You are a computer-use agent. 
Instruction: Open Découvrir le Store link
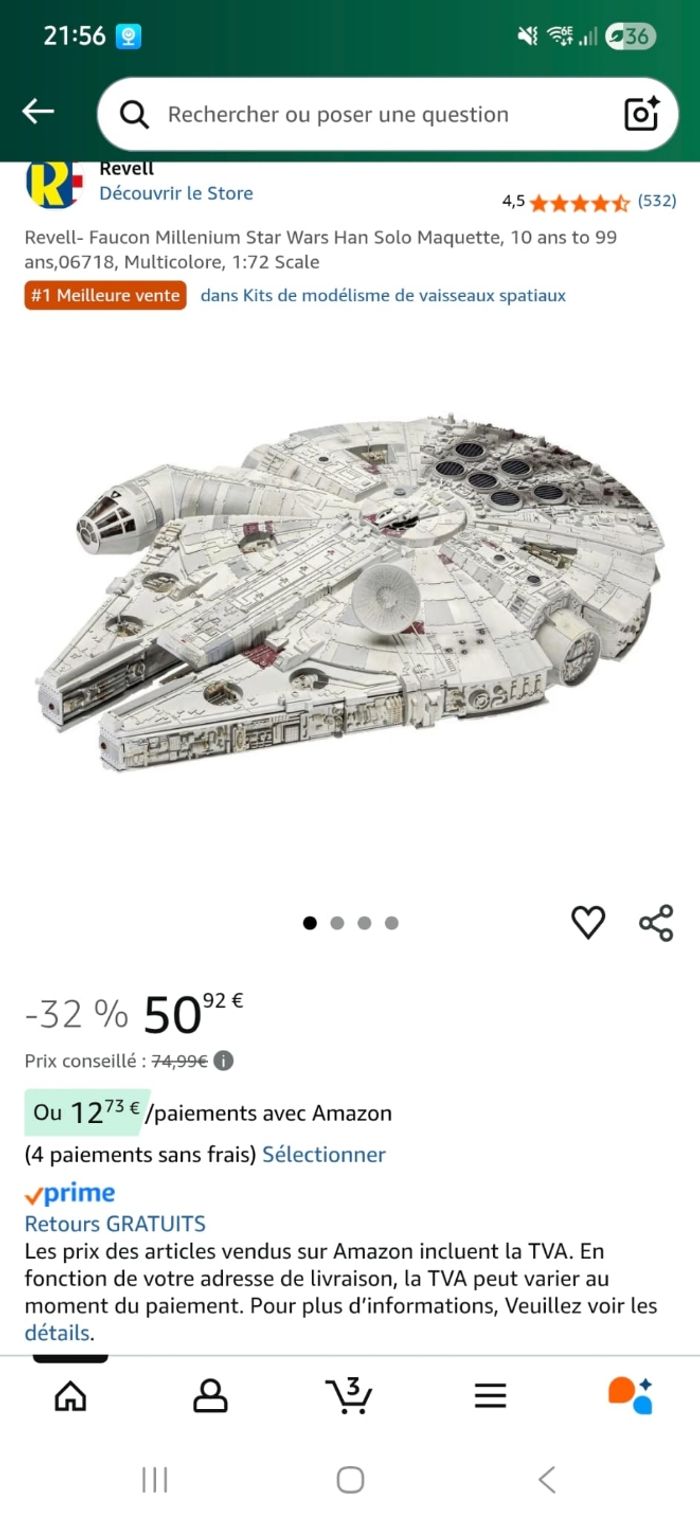(176, 193)
